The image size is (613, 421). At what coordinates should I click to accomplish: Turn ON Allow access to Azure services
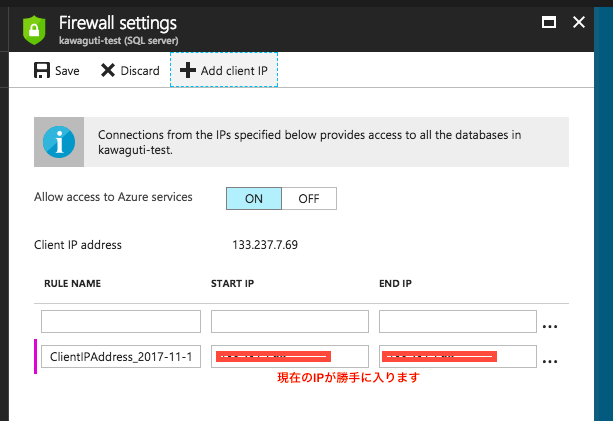[254, 198]
